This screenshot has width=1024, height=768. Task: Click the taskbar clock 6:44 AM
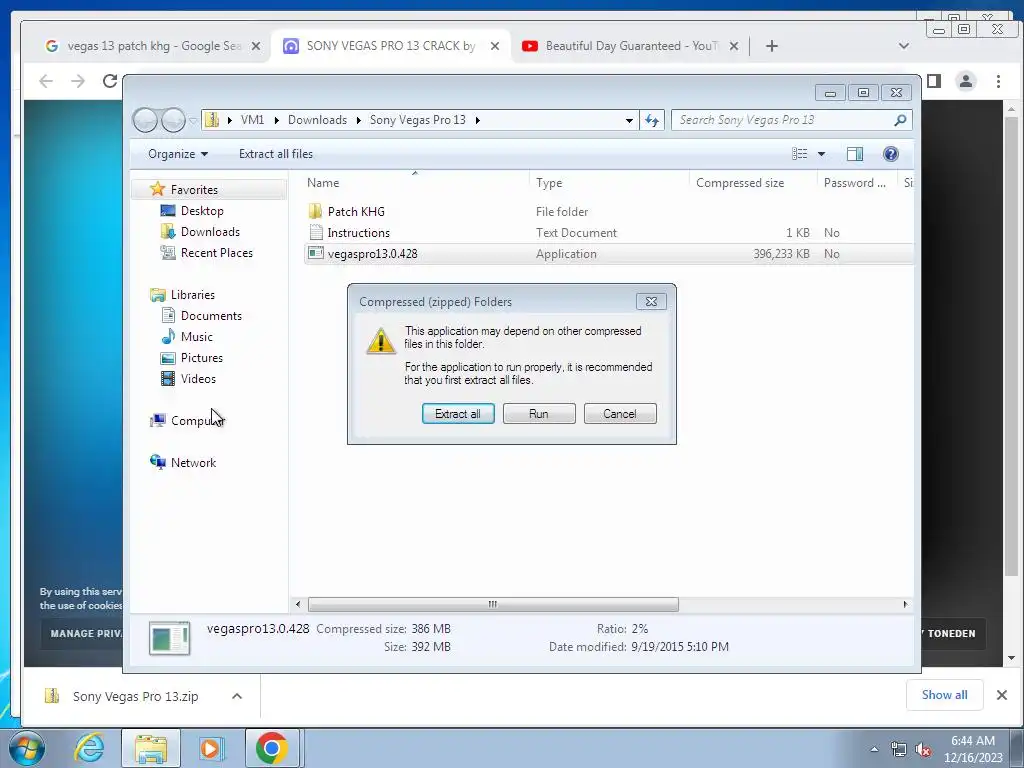[973, 741]
